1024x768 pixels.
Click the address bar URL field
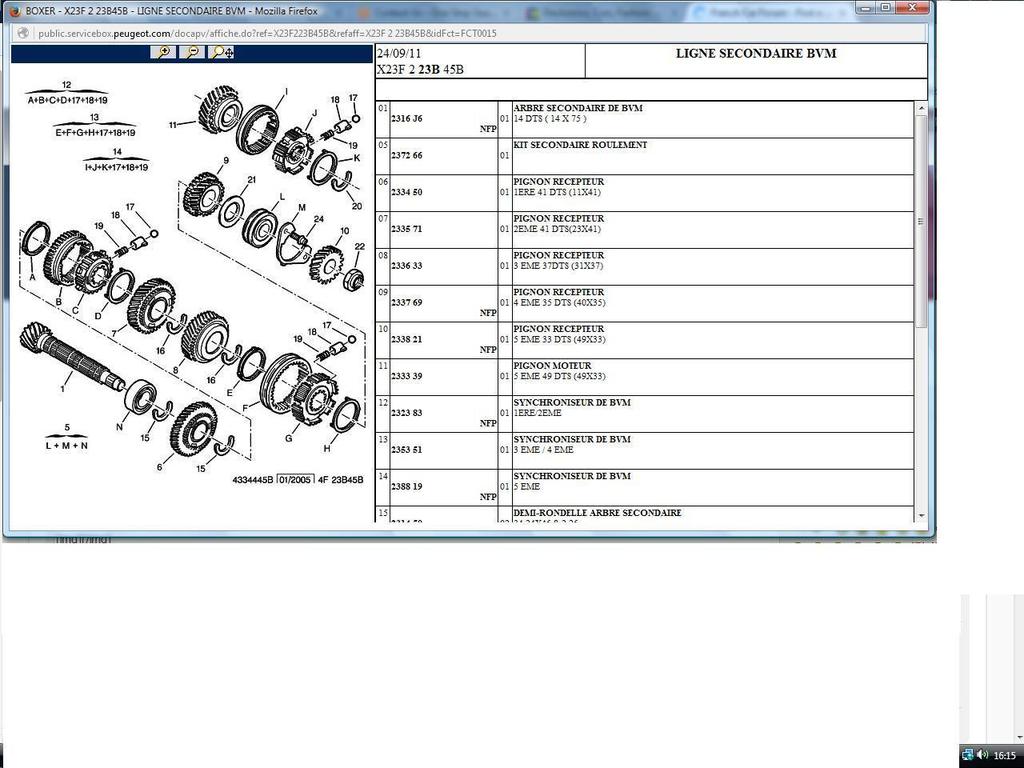470,33
